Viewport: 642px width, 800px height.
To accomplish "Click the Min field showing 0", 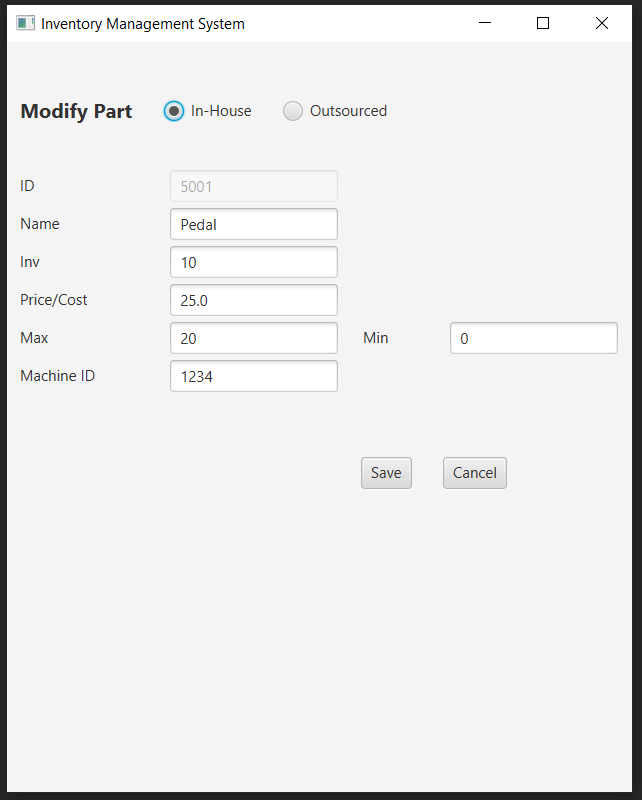I will (x=533, y=338).
